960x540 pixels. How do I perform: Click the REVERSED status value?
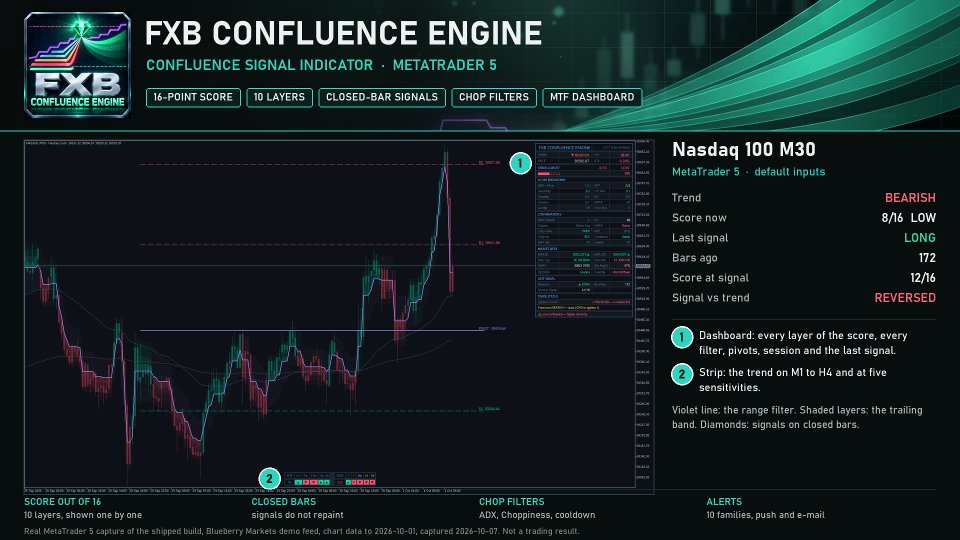(905, 298)
